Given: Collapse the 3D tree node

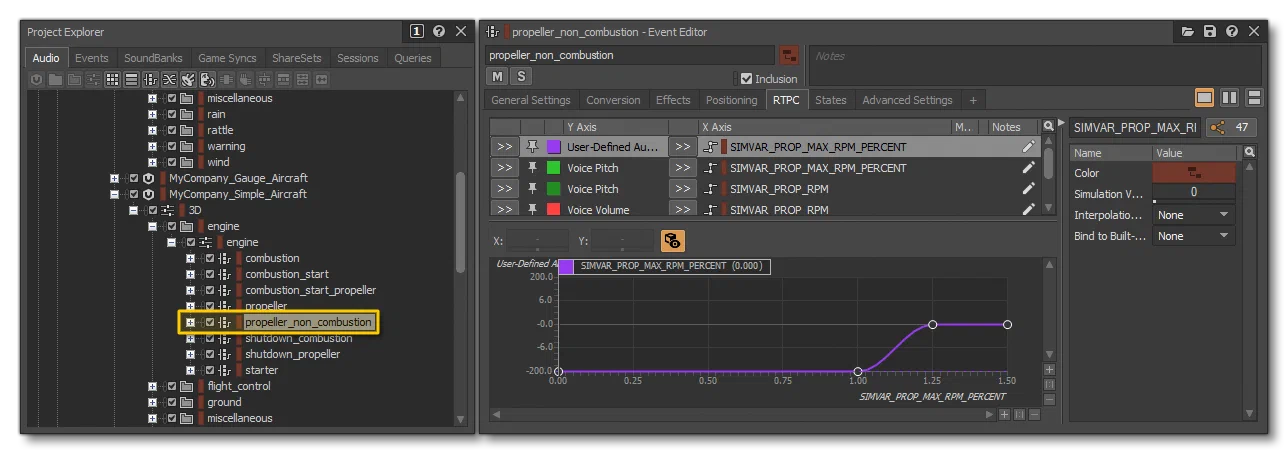Looking at the screenshot, I should [x=134, y=210].
